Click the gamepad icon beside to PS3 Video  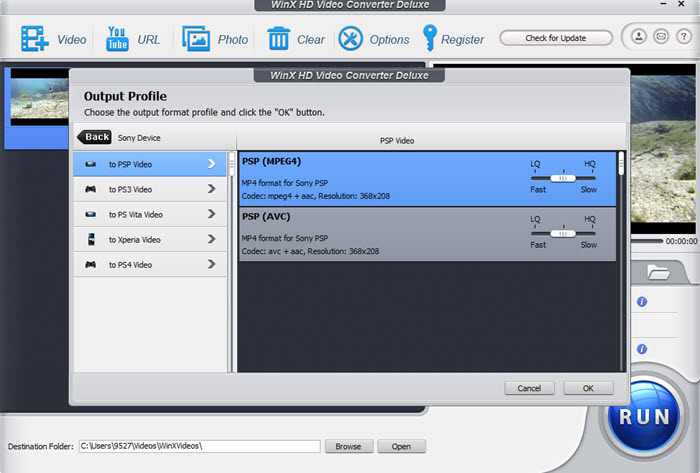tap(91, 189)
